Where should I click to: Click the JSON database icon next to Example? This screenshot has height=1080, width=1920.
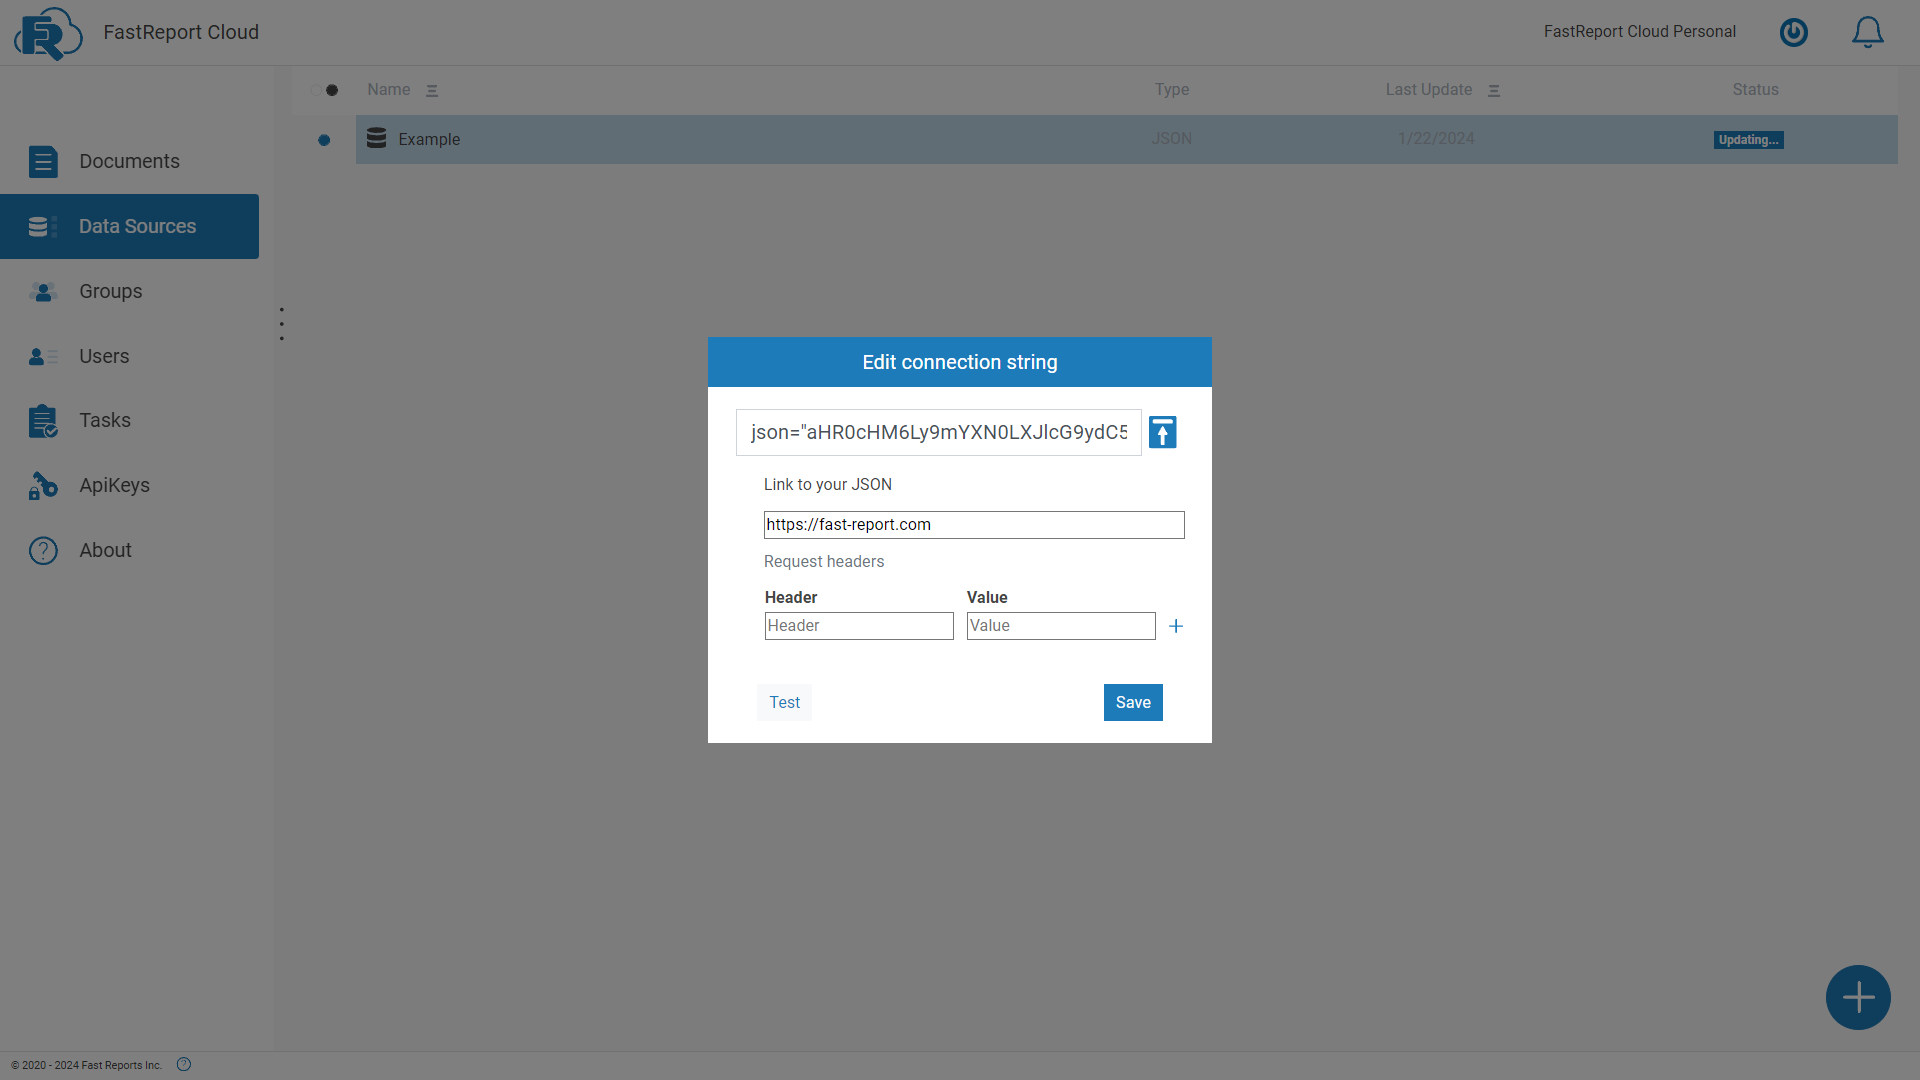pyautogui.click(x=376, y=138)
